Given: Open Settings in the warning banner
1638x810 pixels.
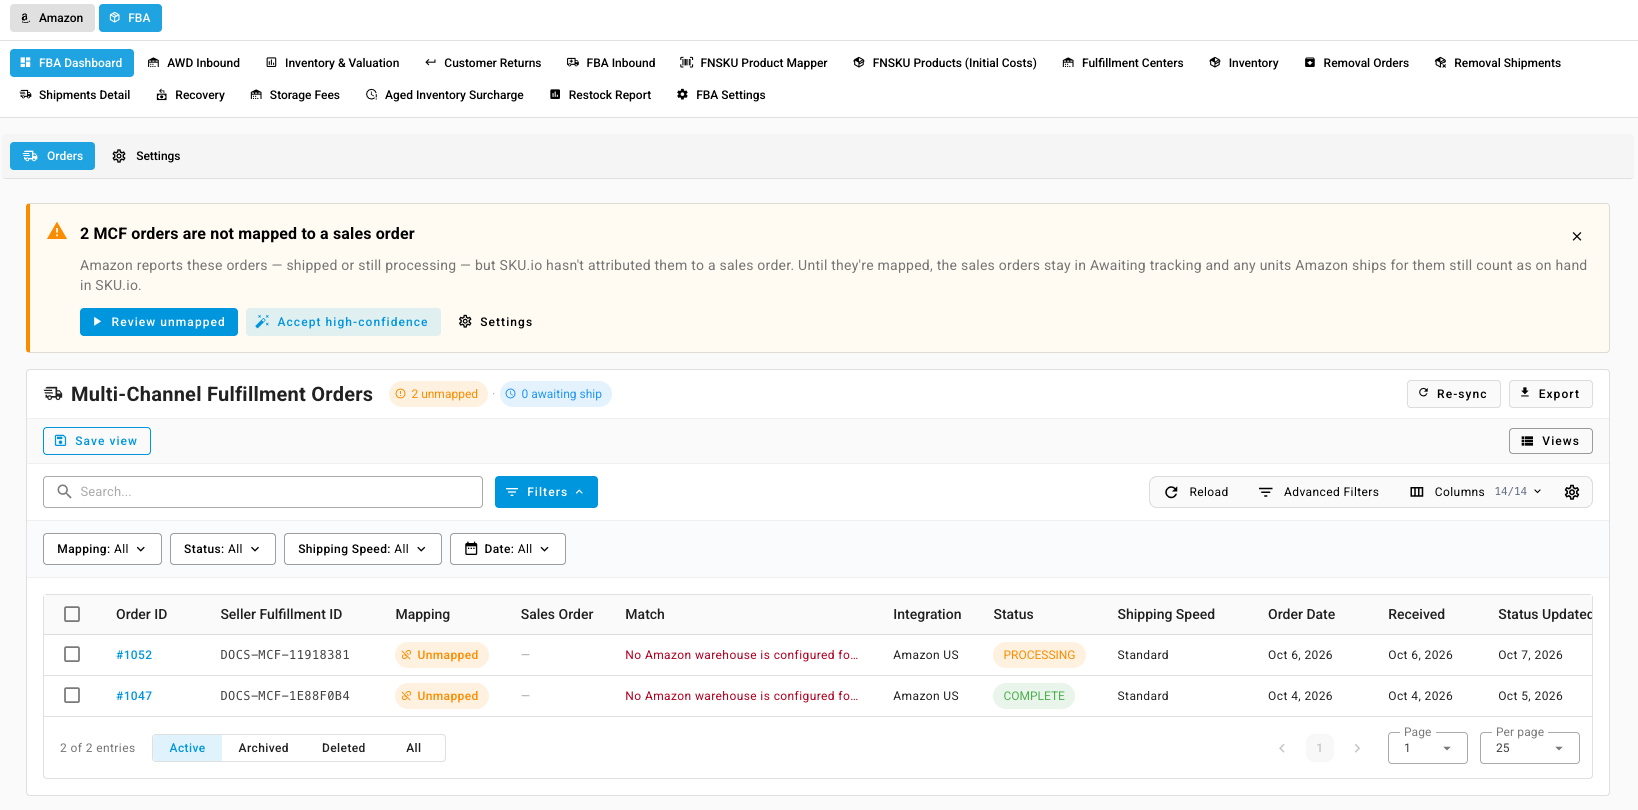Looking at the screenshot, I should point(495,322).
